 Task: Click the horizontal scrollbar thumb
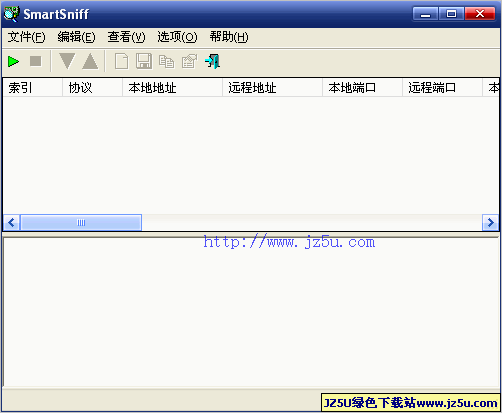tap(81, 222)
